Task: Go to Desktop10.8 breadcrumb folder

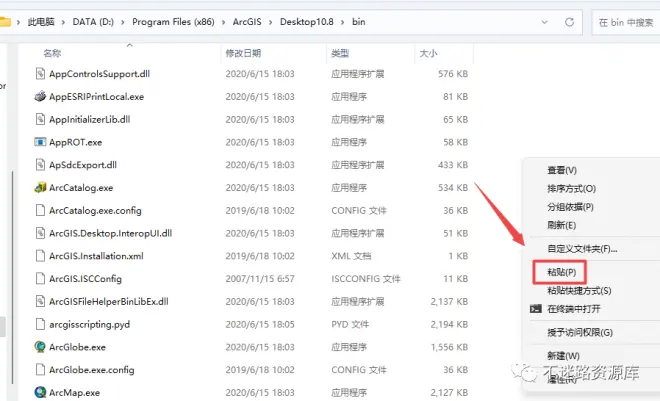Action: pos(306,22)
